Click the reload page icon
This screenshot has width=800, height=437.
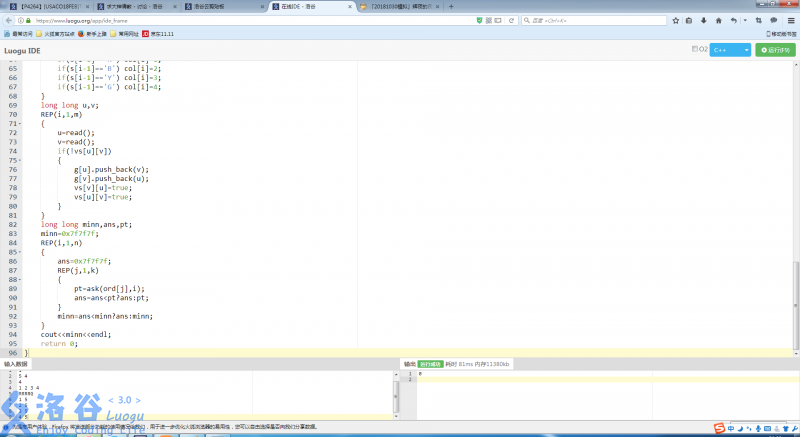(510, 19)
